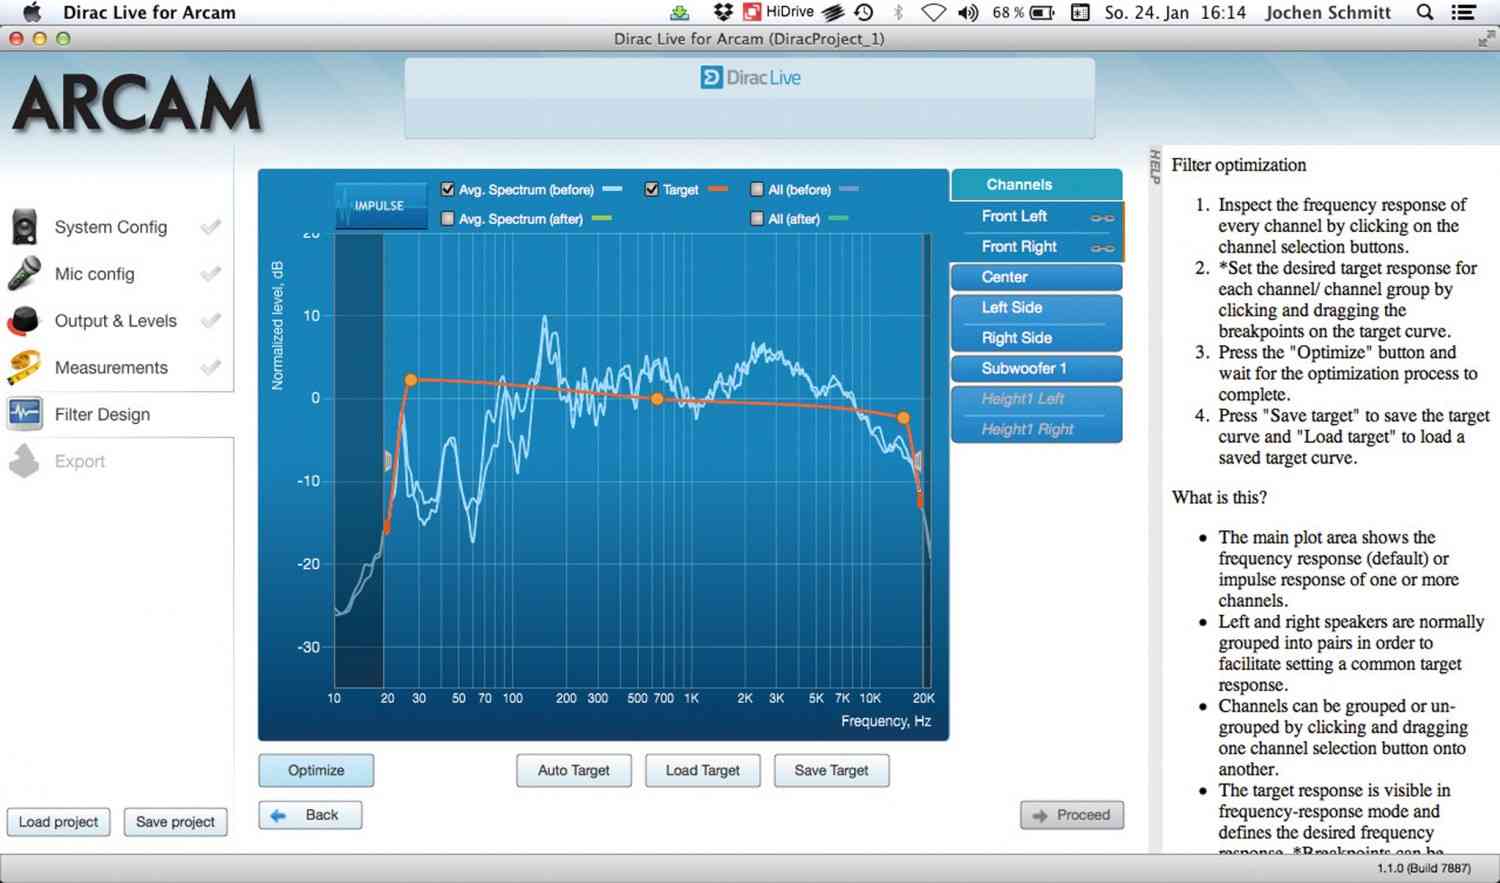The image size is (1500, 883).
Task: Click the left frequency-range limit handle
Action: [388, 461]
